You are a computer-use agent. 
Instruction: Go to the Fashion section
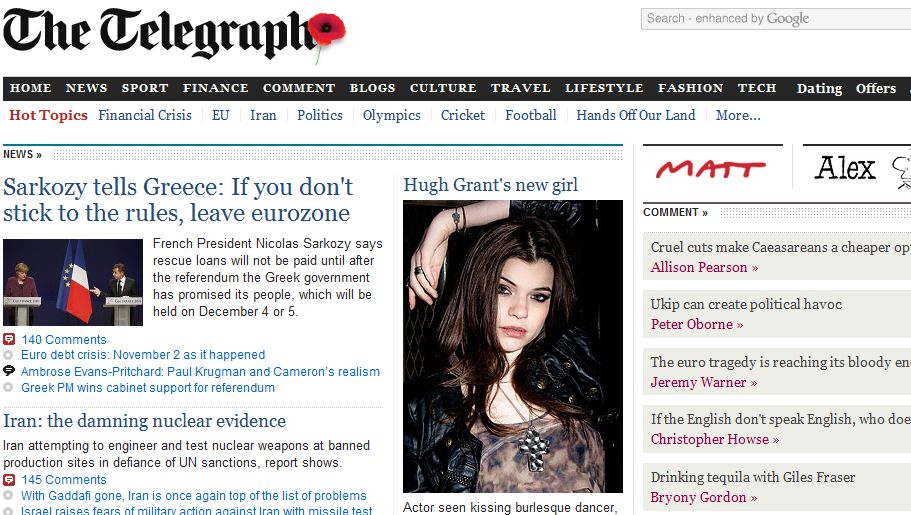coord(690,88)
